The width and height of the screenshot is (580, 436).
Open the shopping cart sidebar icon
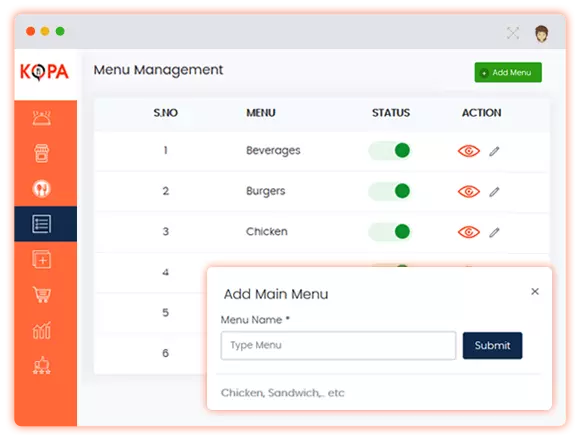(x=42, y=295)
